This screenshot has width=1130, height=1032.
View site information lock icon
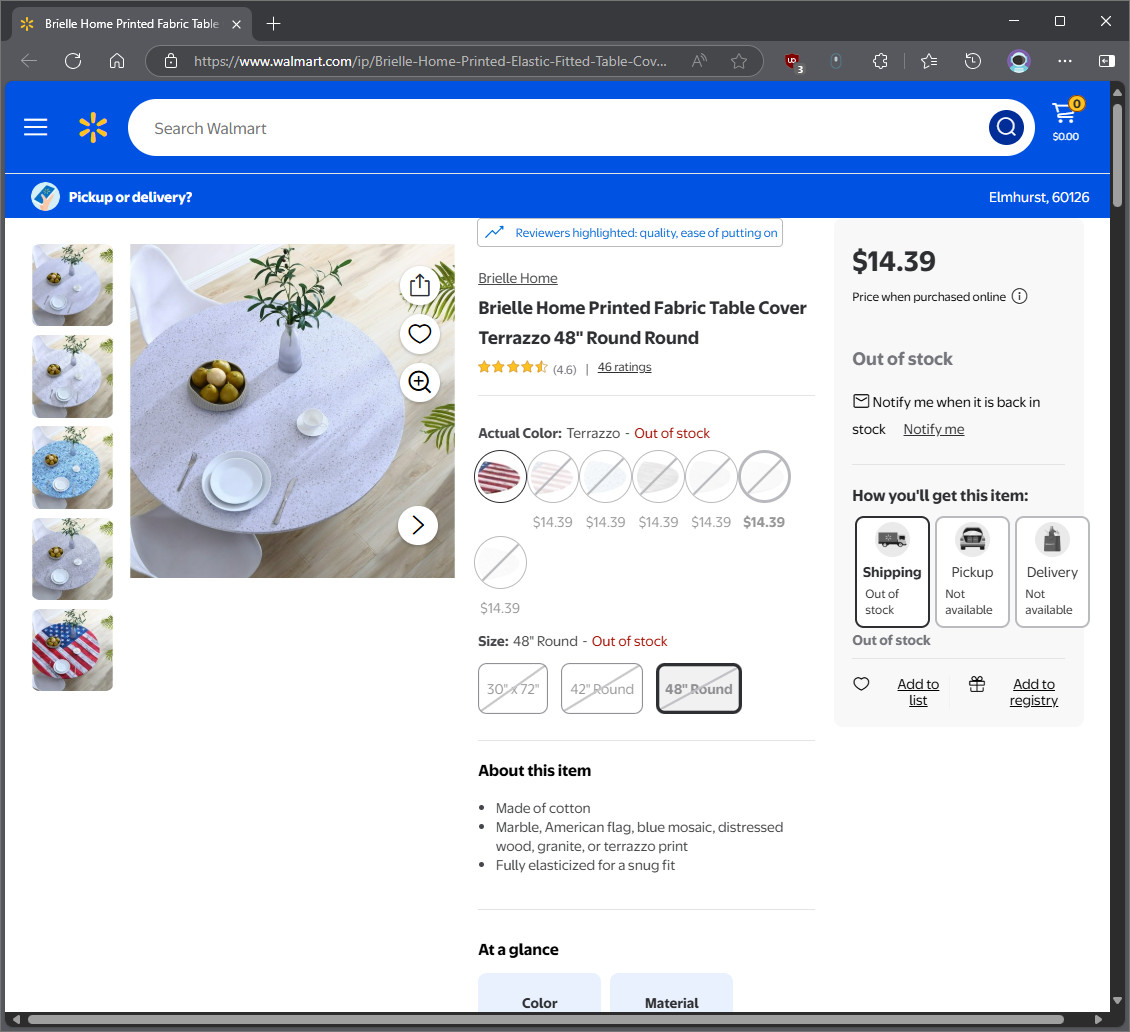171,61
